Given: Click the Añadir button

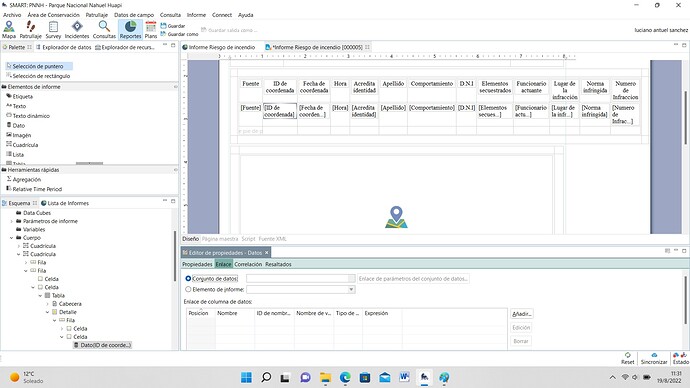Looking at the screenshot, I should (521, 314).
